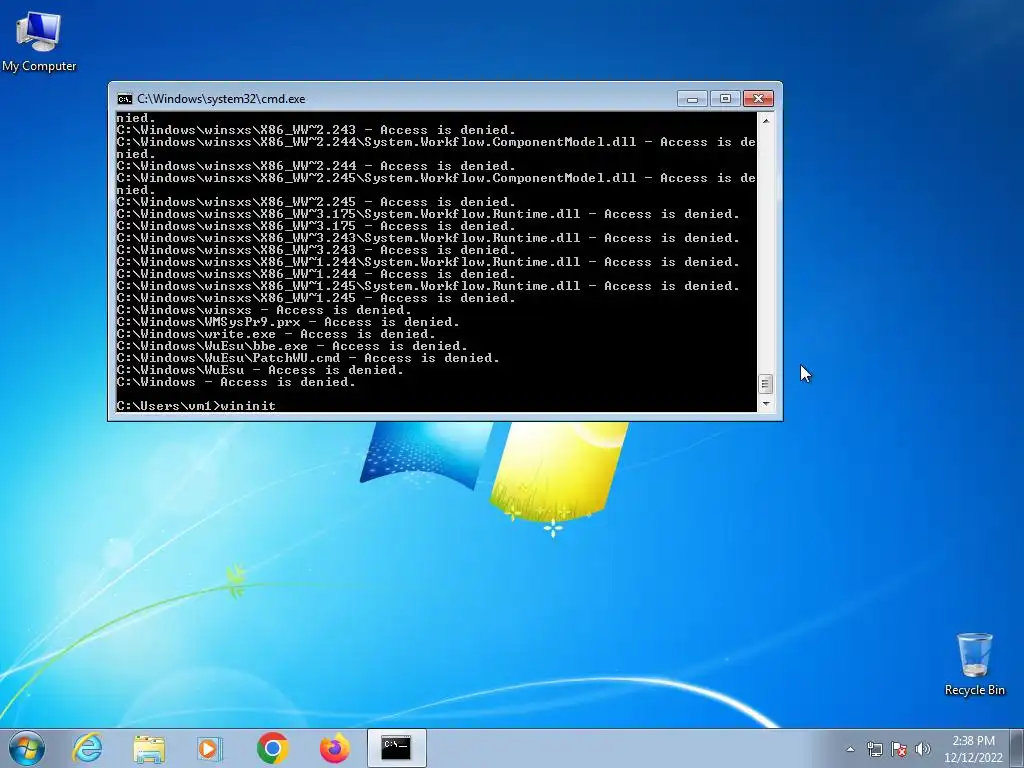Open the My Computer desktop icon

39,40
